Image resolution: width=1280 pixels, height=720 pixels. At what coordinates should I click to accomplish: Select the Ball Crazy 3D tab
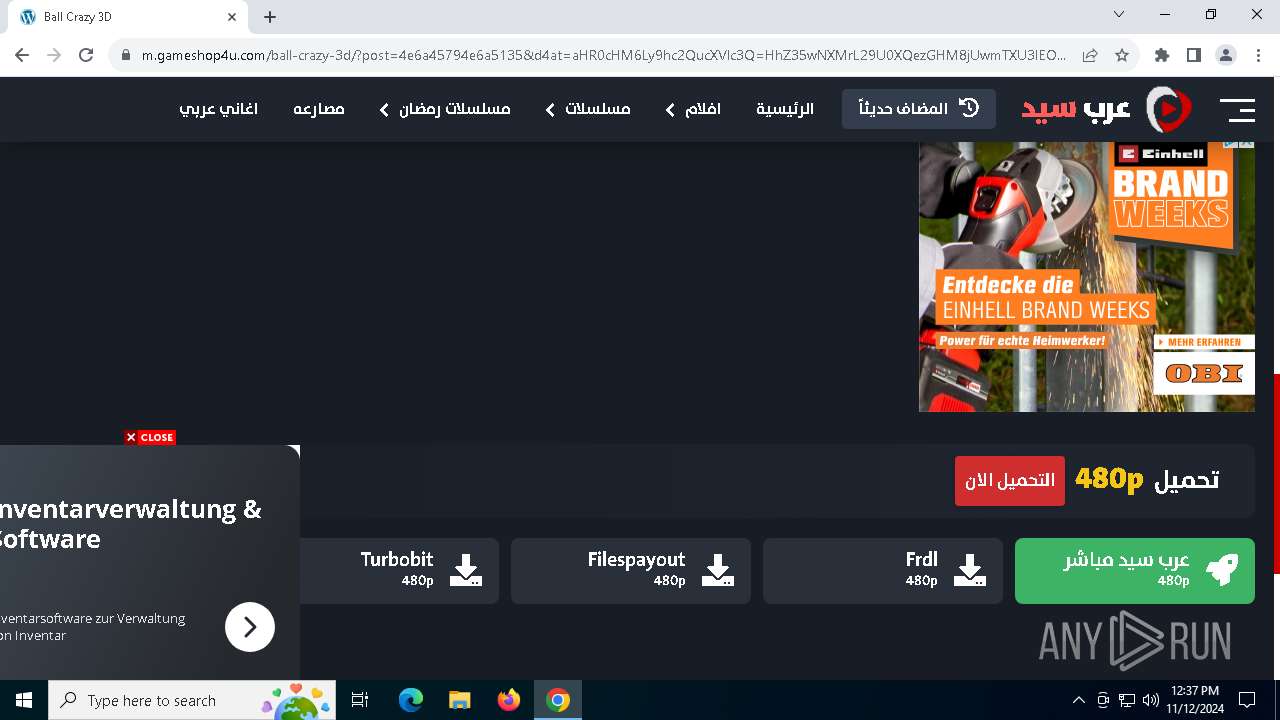128,17
